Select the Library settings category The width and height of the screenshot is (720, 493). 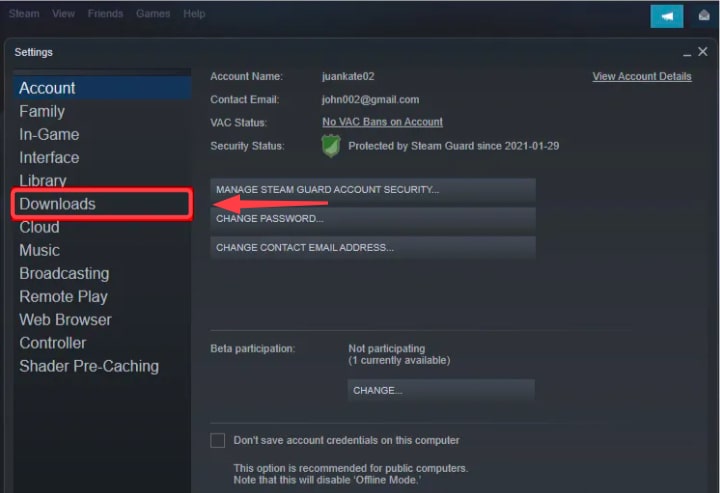tap(102, 180)
